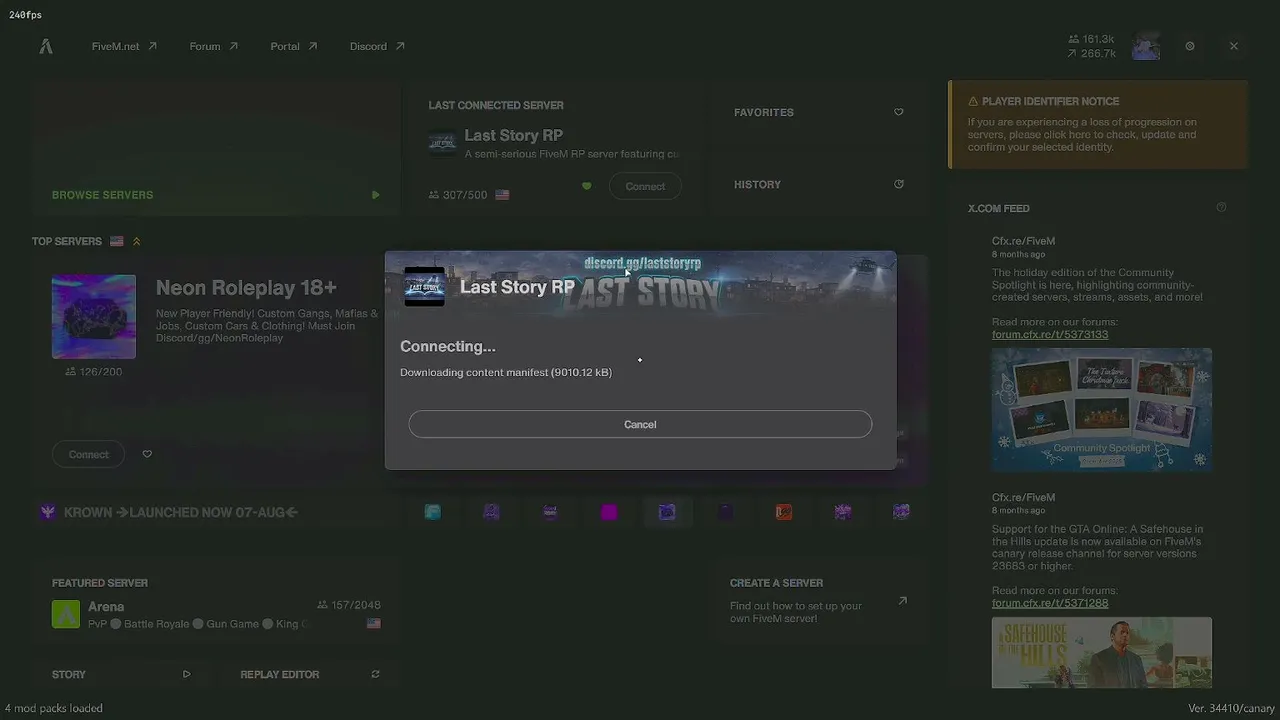Click the US flag on the Arena row
This screenshot has height=720, width=1280.
click(x=374, y=623)
